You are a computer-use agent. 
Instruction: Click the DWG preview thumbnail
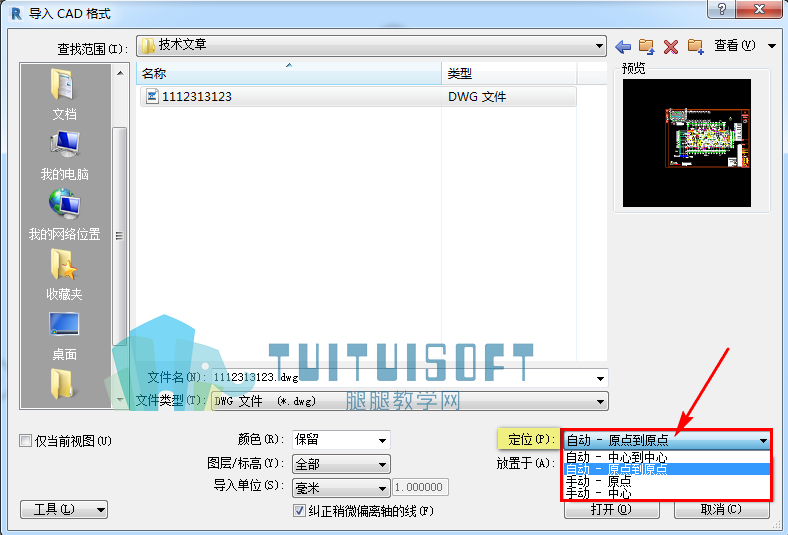click(x=686, y=143)
